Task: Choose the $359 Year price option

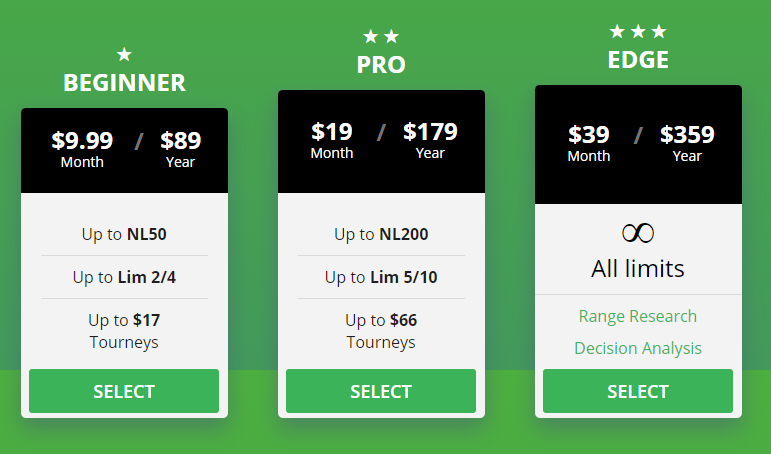Action: point(687,144)
